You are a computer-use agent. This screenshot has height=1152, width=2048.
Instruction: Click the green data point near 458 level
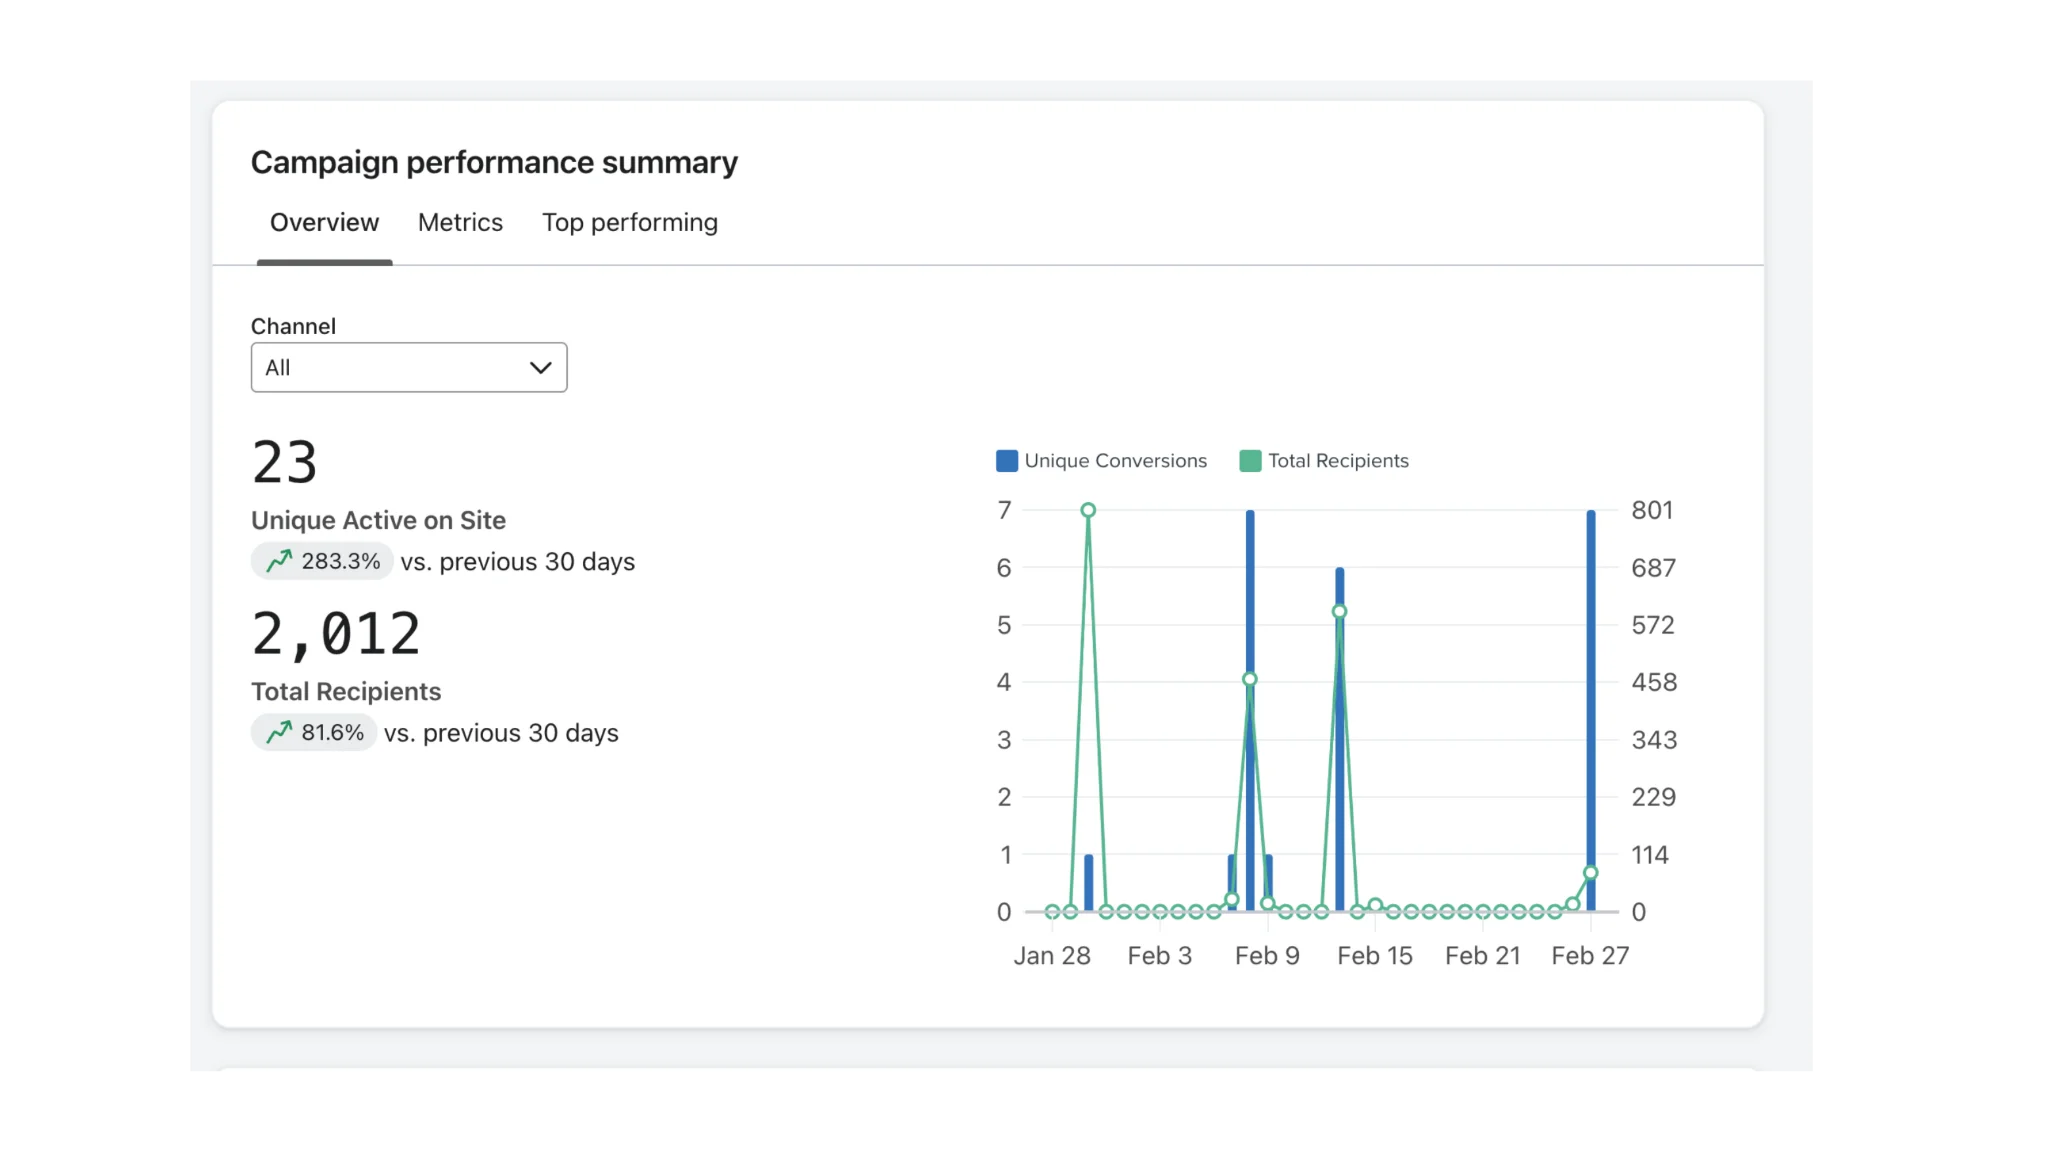(1249, 679)
